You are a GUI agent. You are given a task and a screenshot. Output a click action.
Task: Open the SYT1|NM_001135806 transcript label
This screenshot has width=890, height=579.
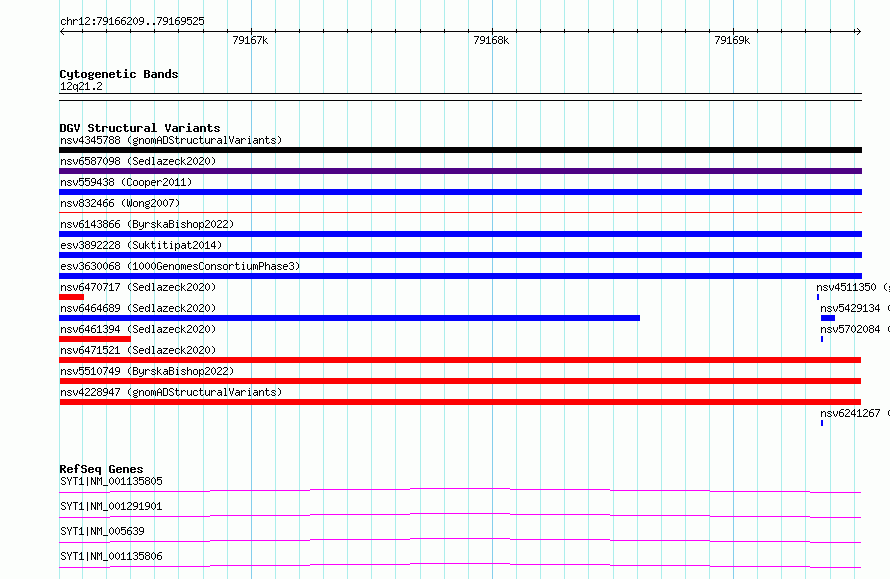pyautogui.click(x=111, y=556)
